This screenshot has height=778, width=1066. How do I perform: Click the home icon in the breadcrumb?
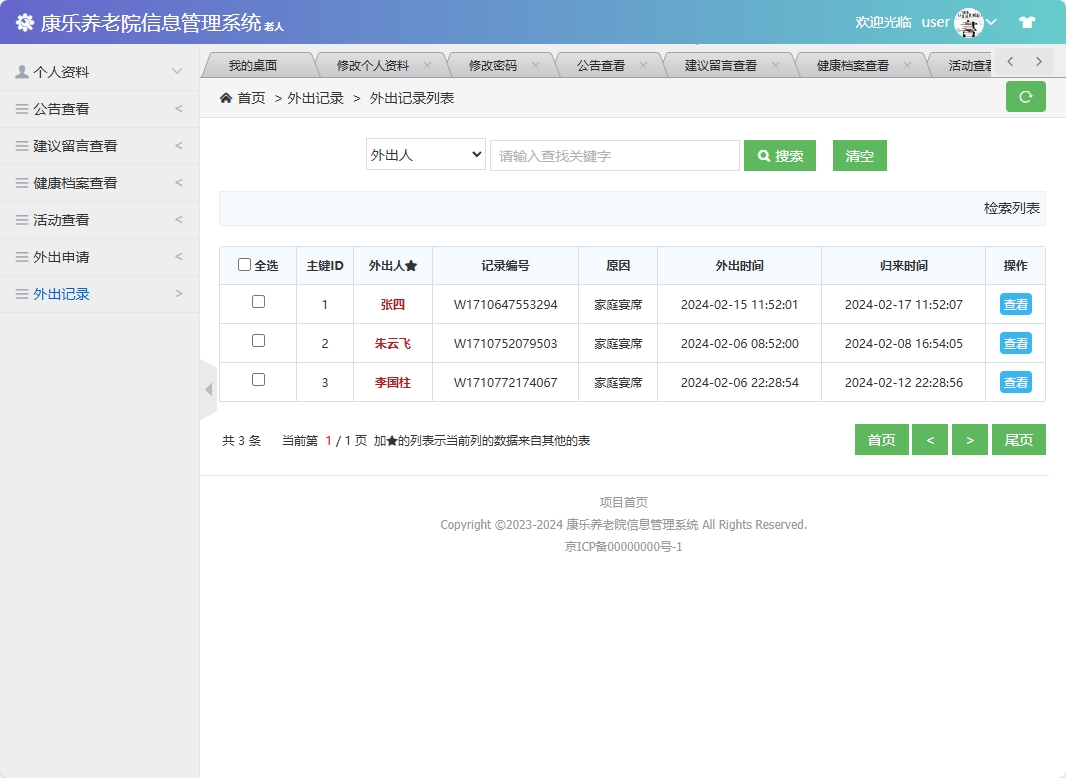tap(228, 98)
